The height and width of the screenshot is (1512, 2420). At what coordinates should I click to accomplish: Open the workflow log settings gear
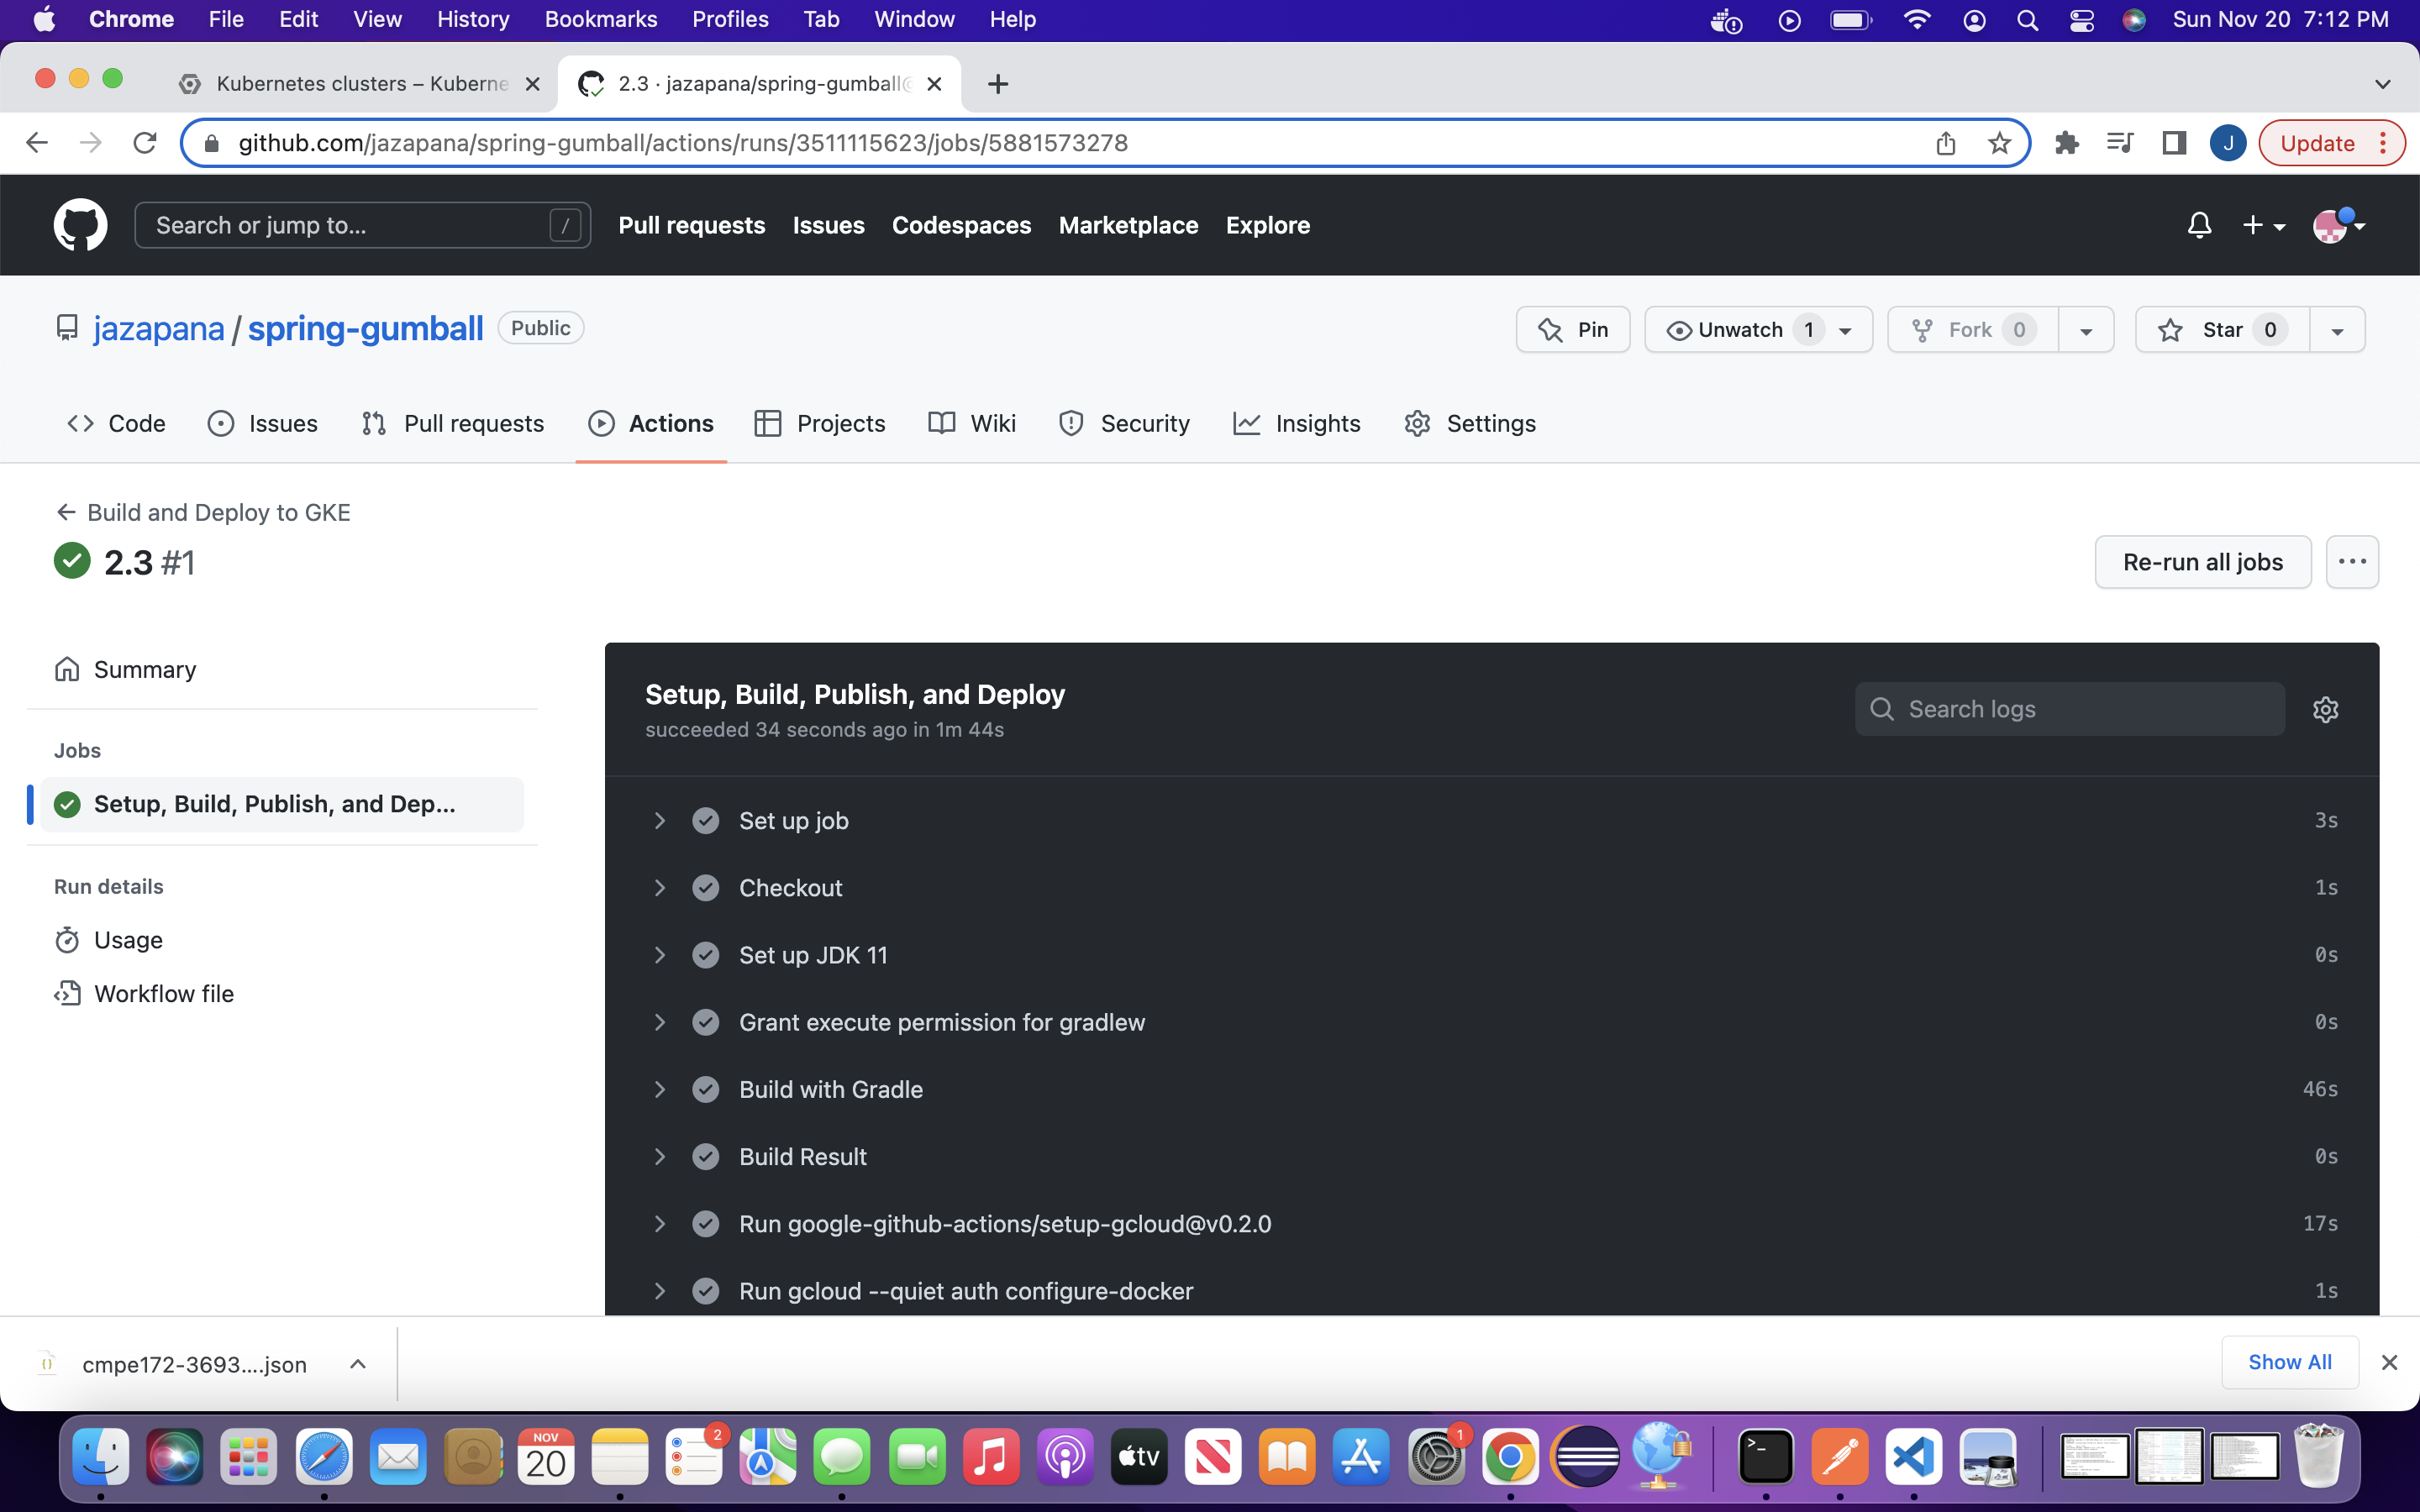click(2325, 708)
